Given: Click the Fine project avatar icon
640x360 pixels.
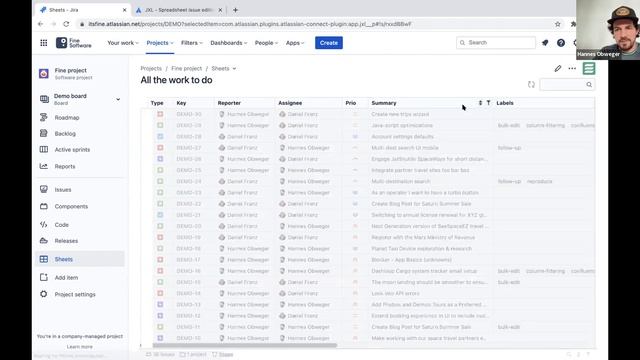Looking at the screenshot, I should coord(44,73).
